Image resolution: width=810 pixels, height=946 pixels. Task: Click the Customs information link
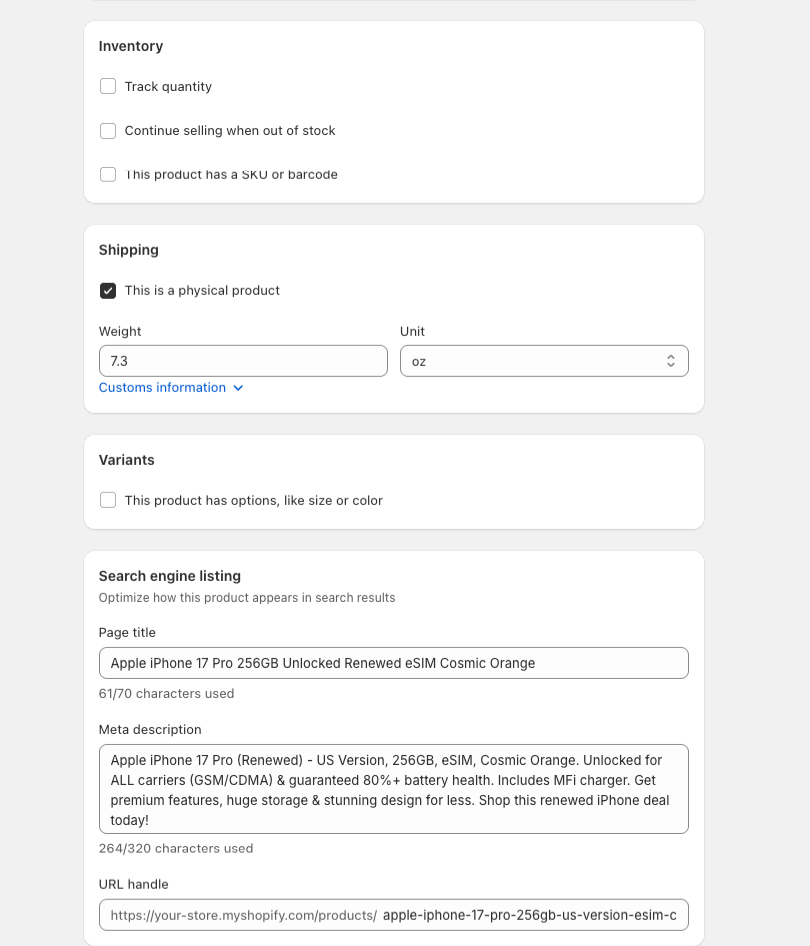pos(161,387)
